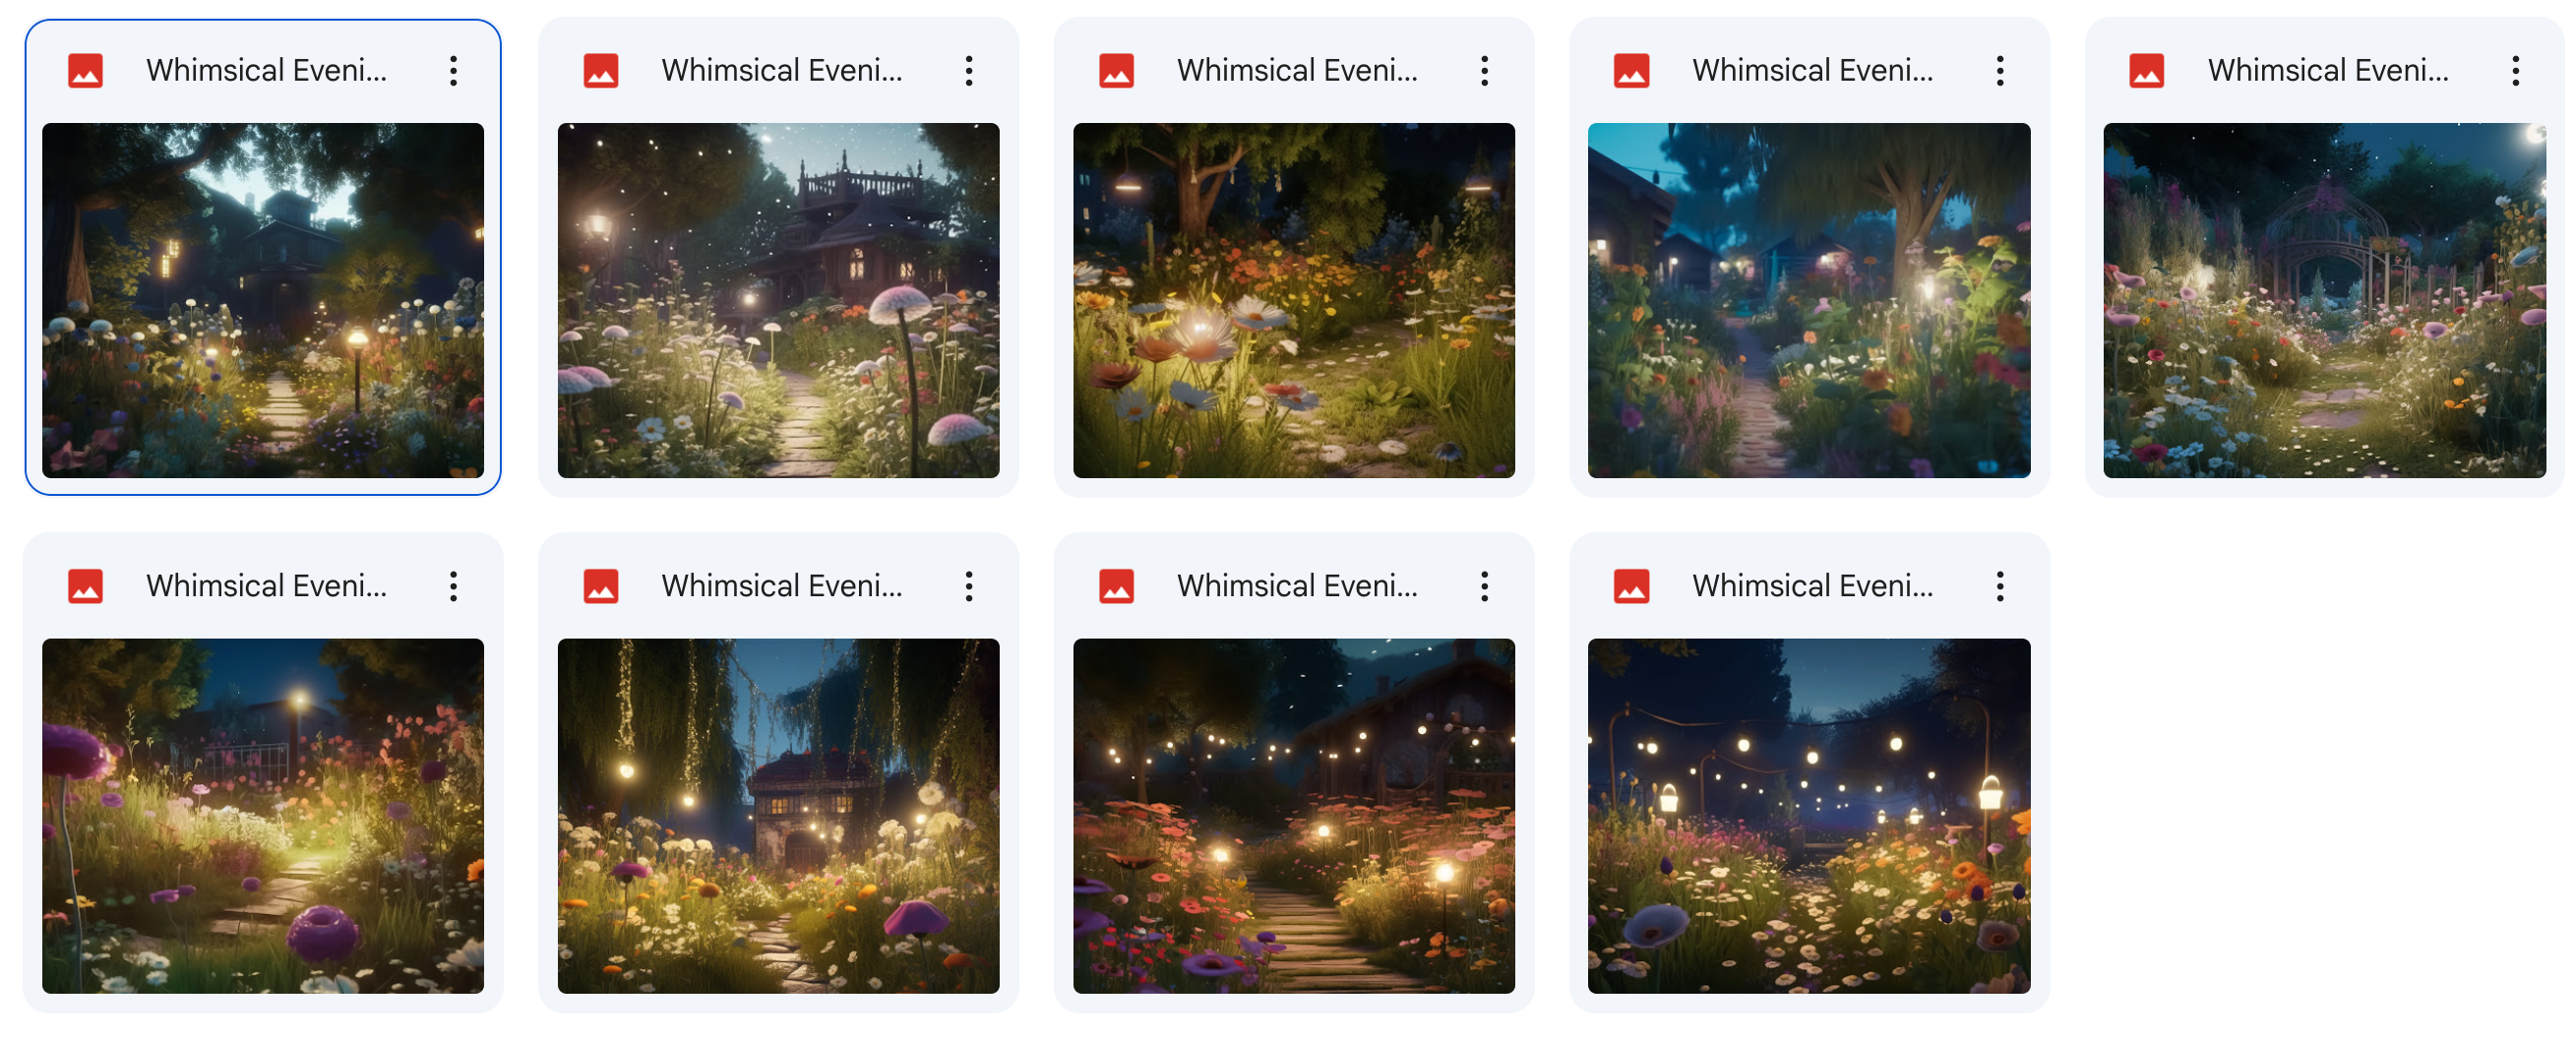The image size is (2576, 1039).
Task: Open three-dot menu of third top-row file
Action: [x=1484, y=71]
